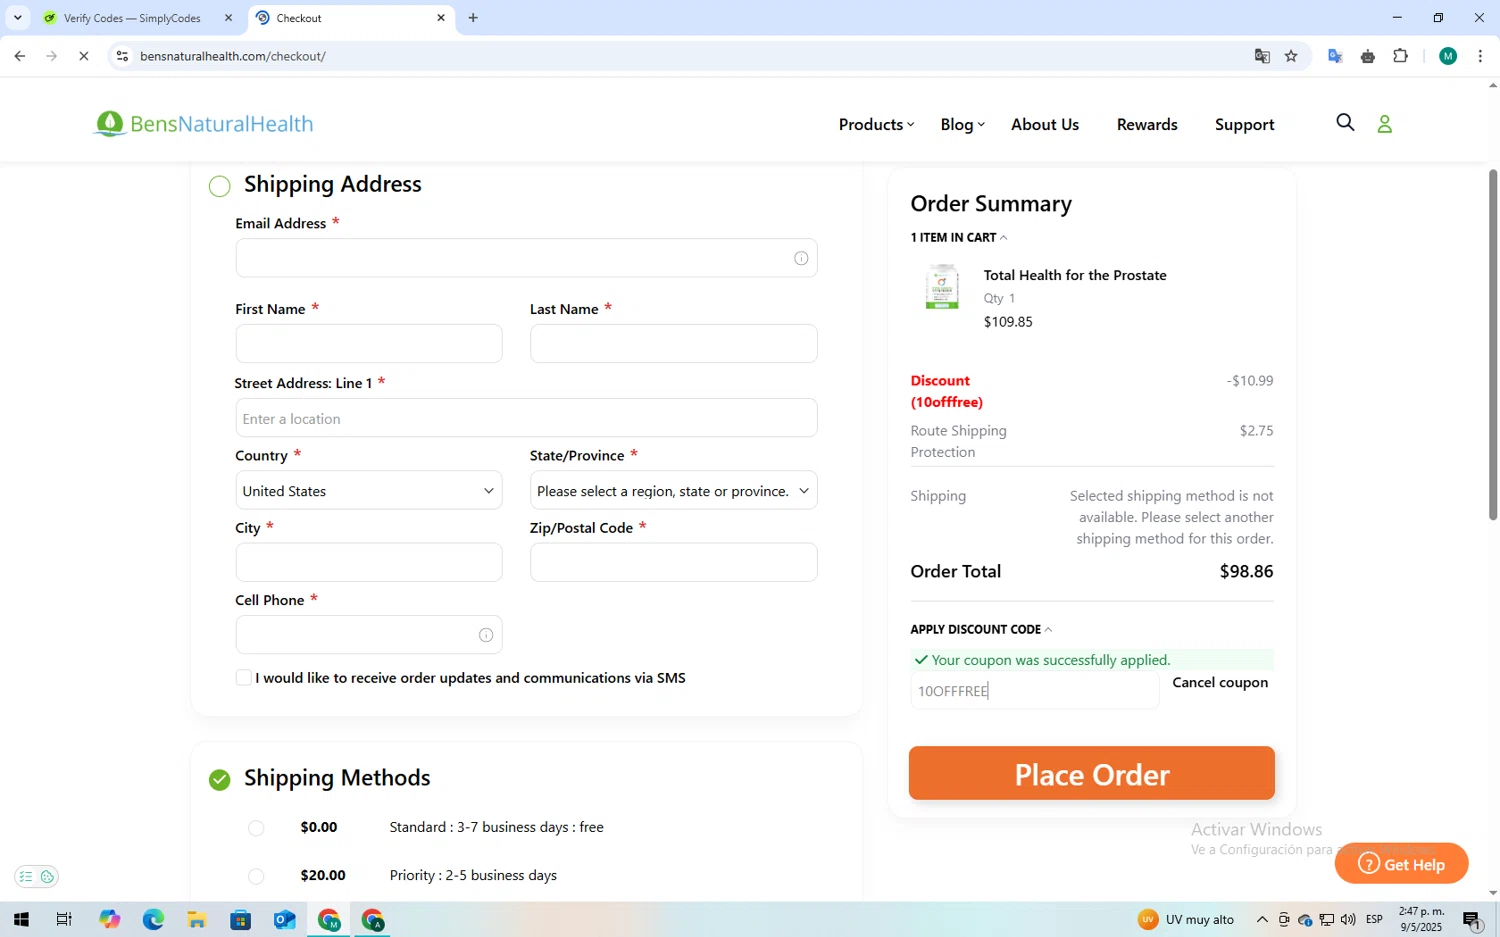Click into the Zip/Postal Code field

pyautogui.click(x=673, y=563)
